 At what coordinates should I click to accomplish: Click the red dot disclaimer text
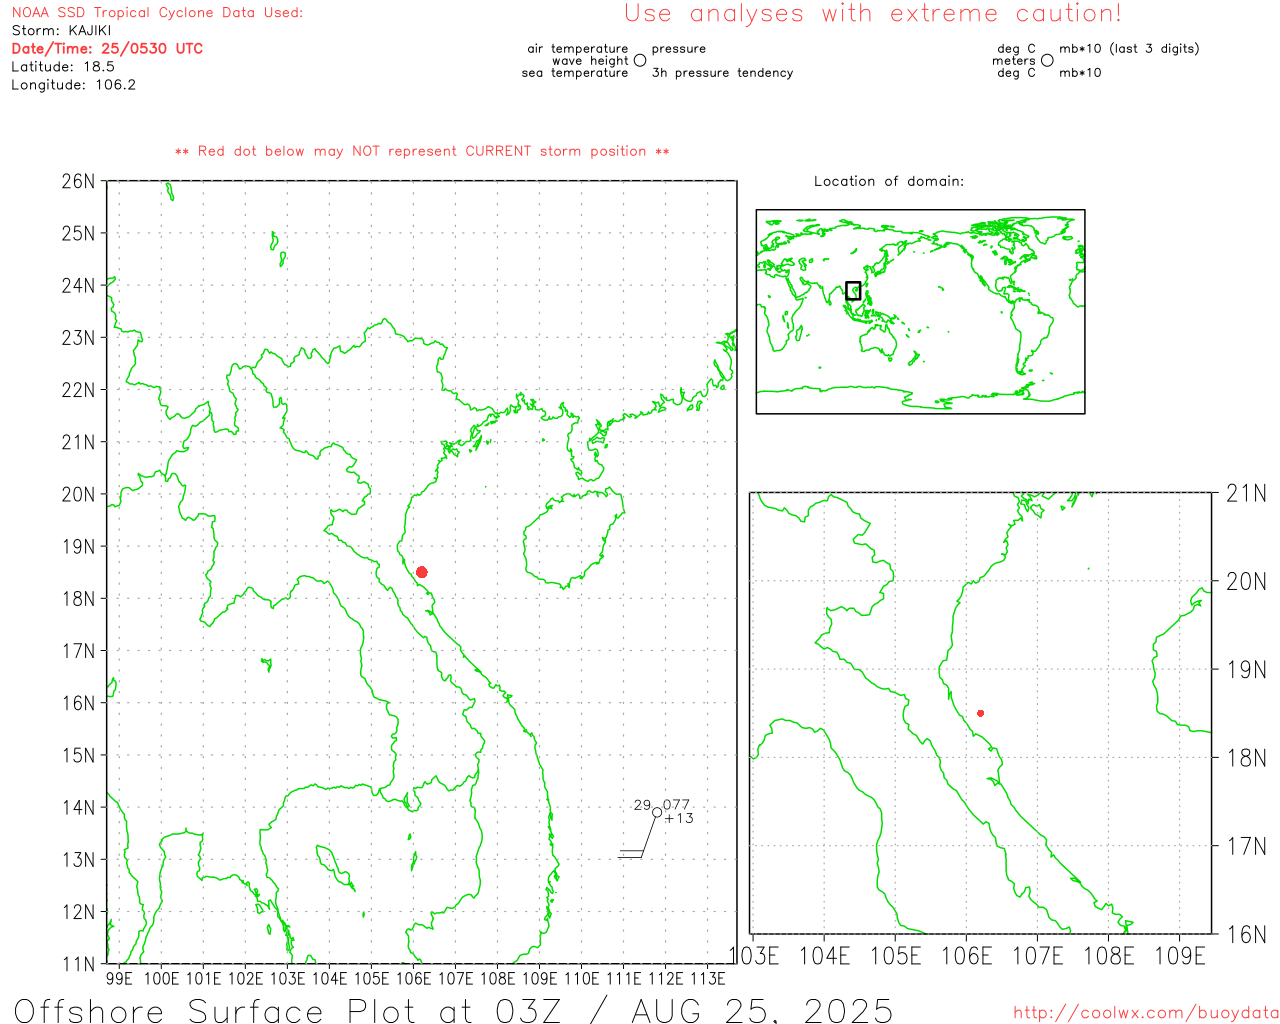point(422,151)
